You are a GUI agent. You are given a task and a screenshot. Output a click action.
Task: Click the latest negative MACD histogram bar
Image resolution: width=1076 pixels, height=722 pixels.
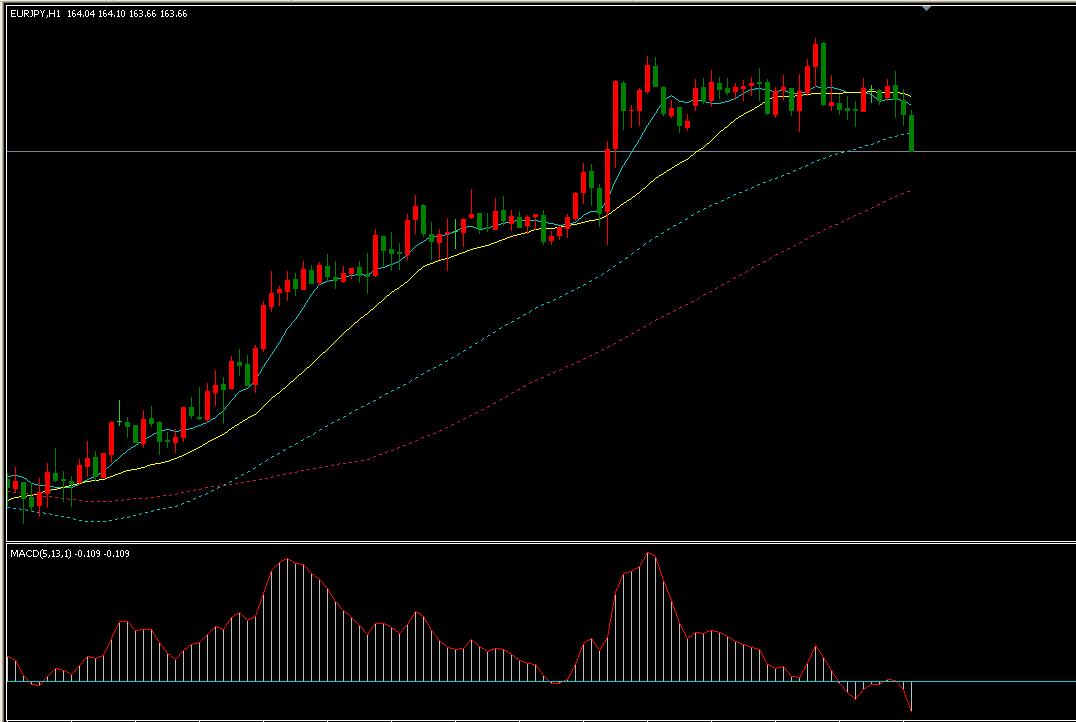pos(911,695)
